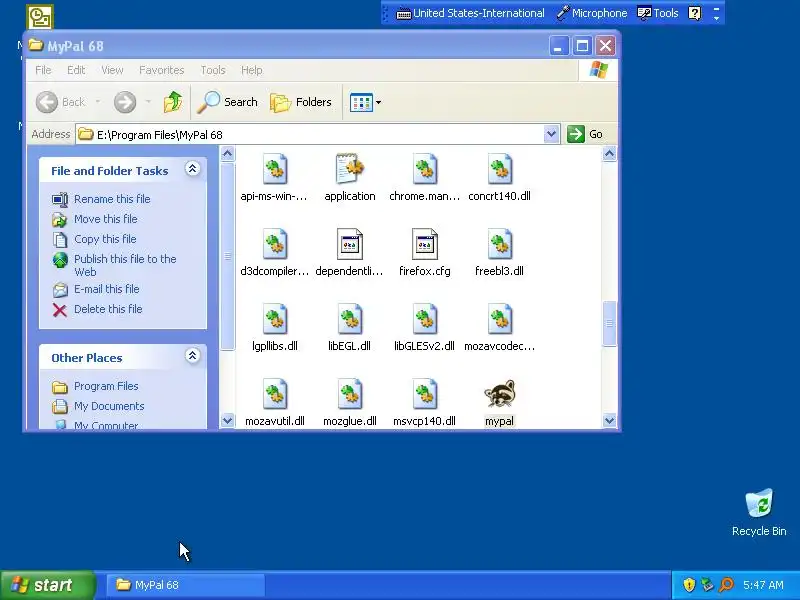Click the United States-International keyboard layout
The height and width of the screenshot is (600, 800).
coord(470,13)
